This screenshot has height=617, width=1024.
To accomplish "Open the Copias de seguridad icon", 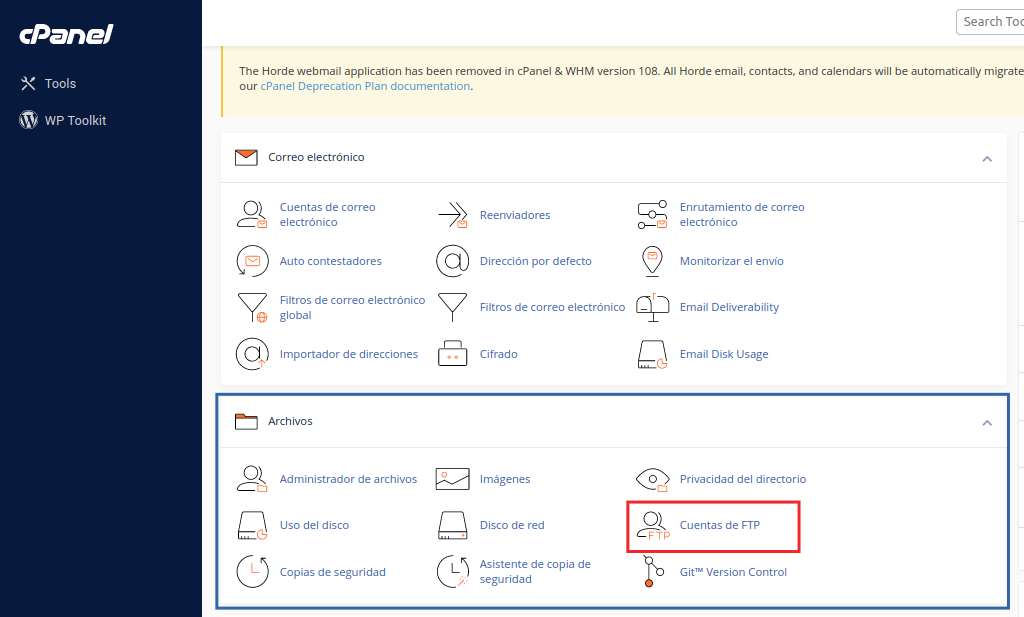I will [252, 572].
